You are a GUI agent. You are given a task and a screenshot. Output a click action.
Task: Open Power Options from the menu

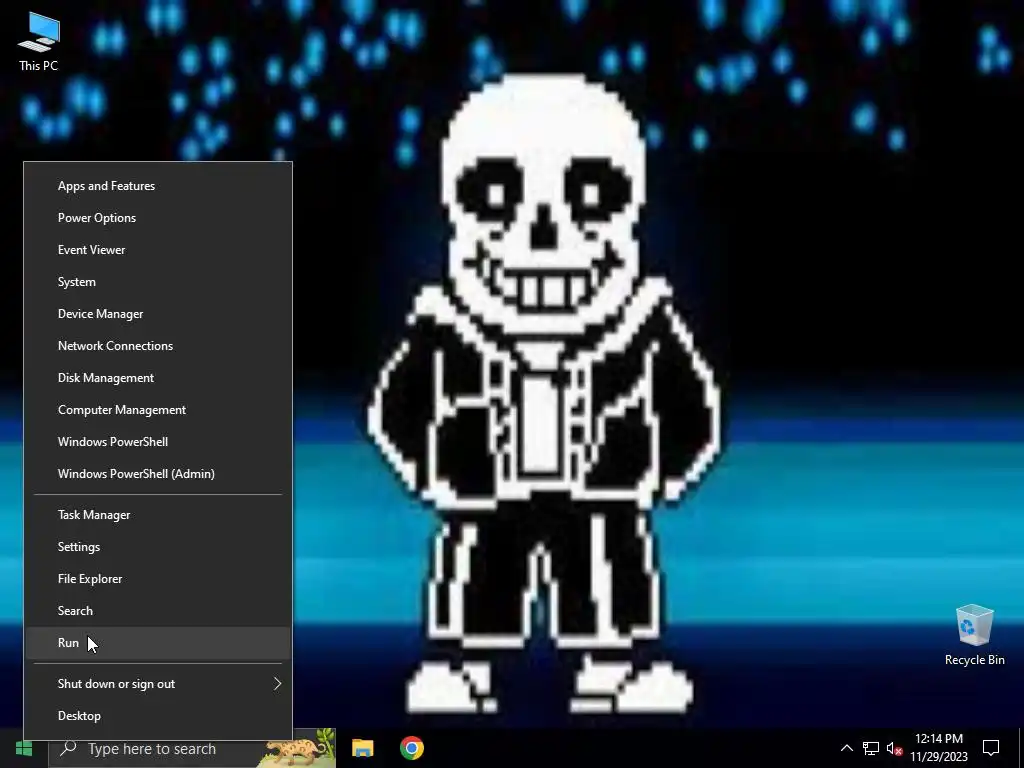[x=158, y=218]
